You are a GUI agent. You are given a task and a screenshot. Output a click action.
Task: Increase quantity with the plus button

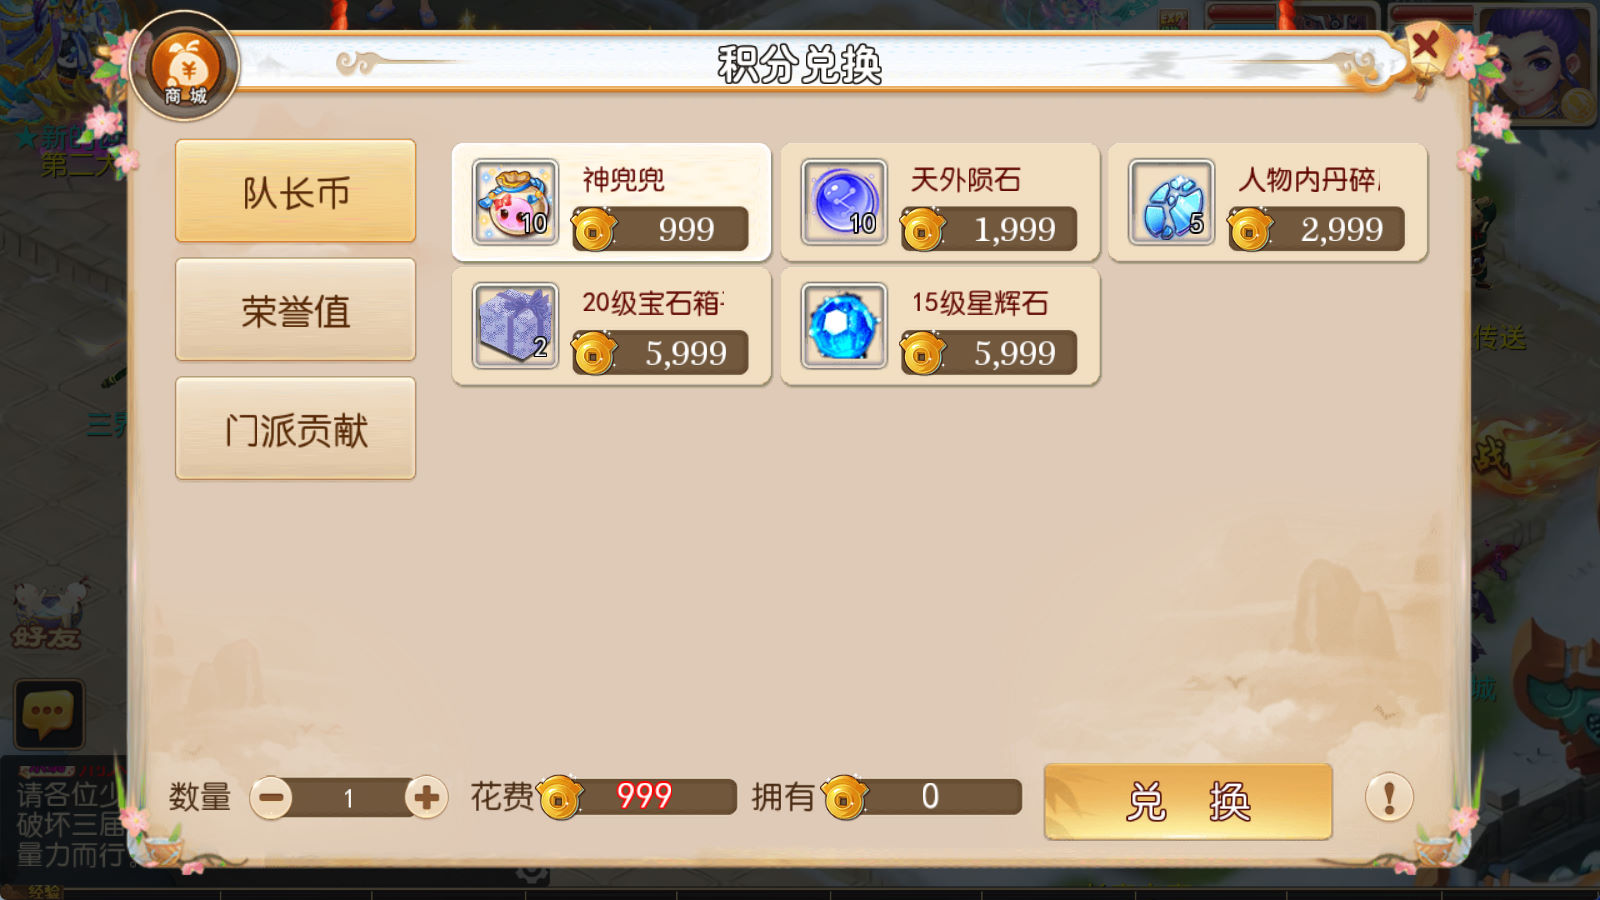(x=426, y=798)
